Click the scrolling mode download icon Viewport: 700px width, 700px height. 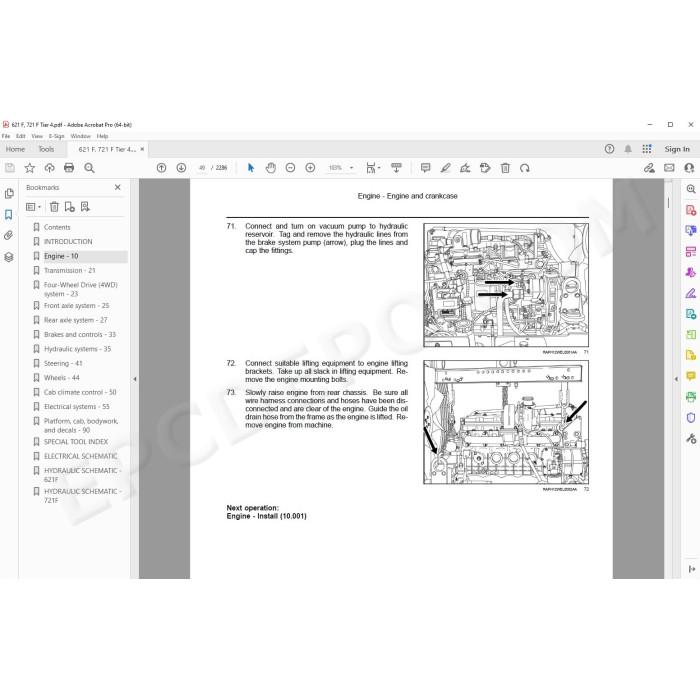(x=396, y=168)
